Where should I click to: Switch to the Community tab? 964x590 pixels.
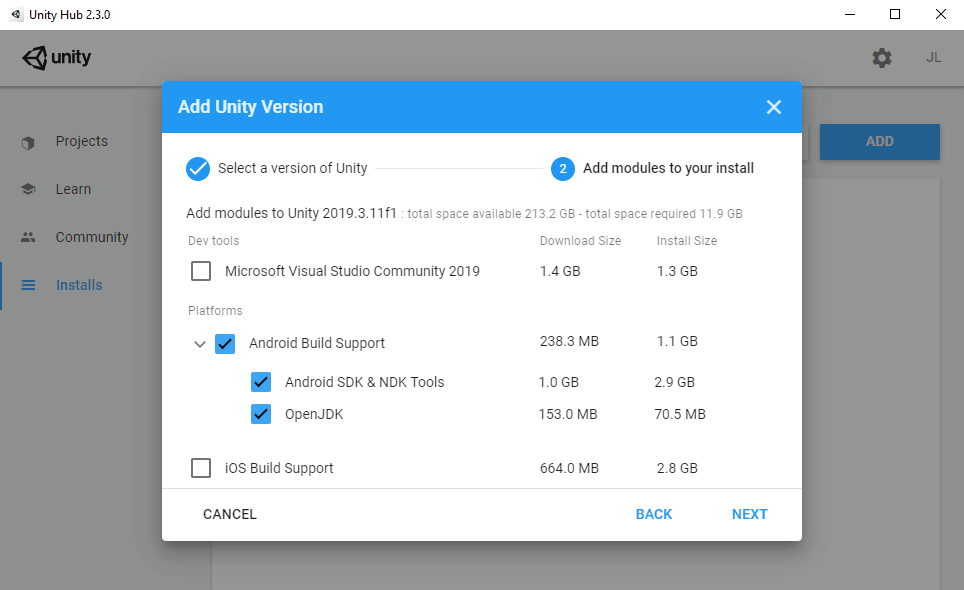[x=92, y=238]
